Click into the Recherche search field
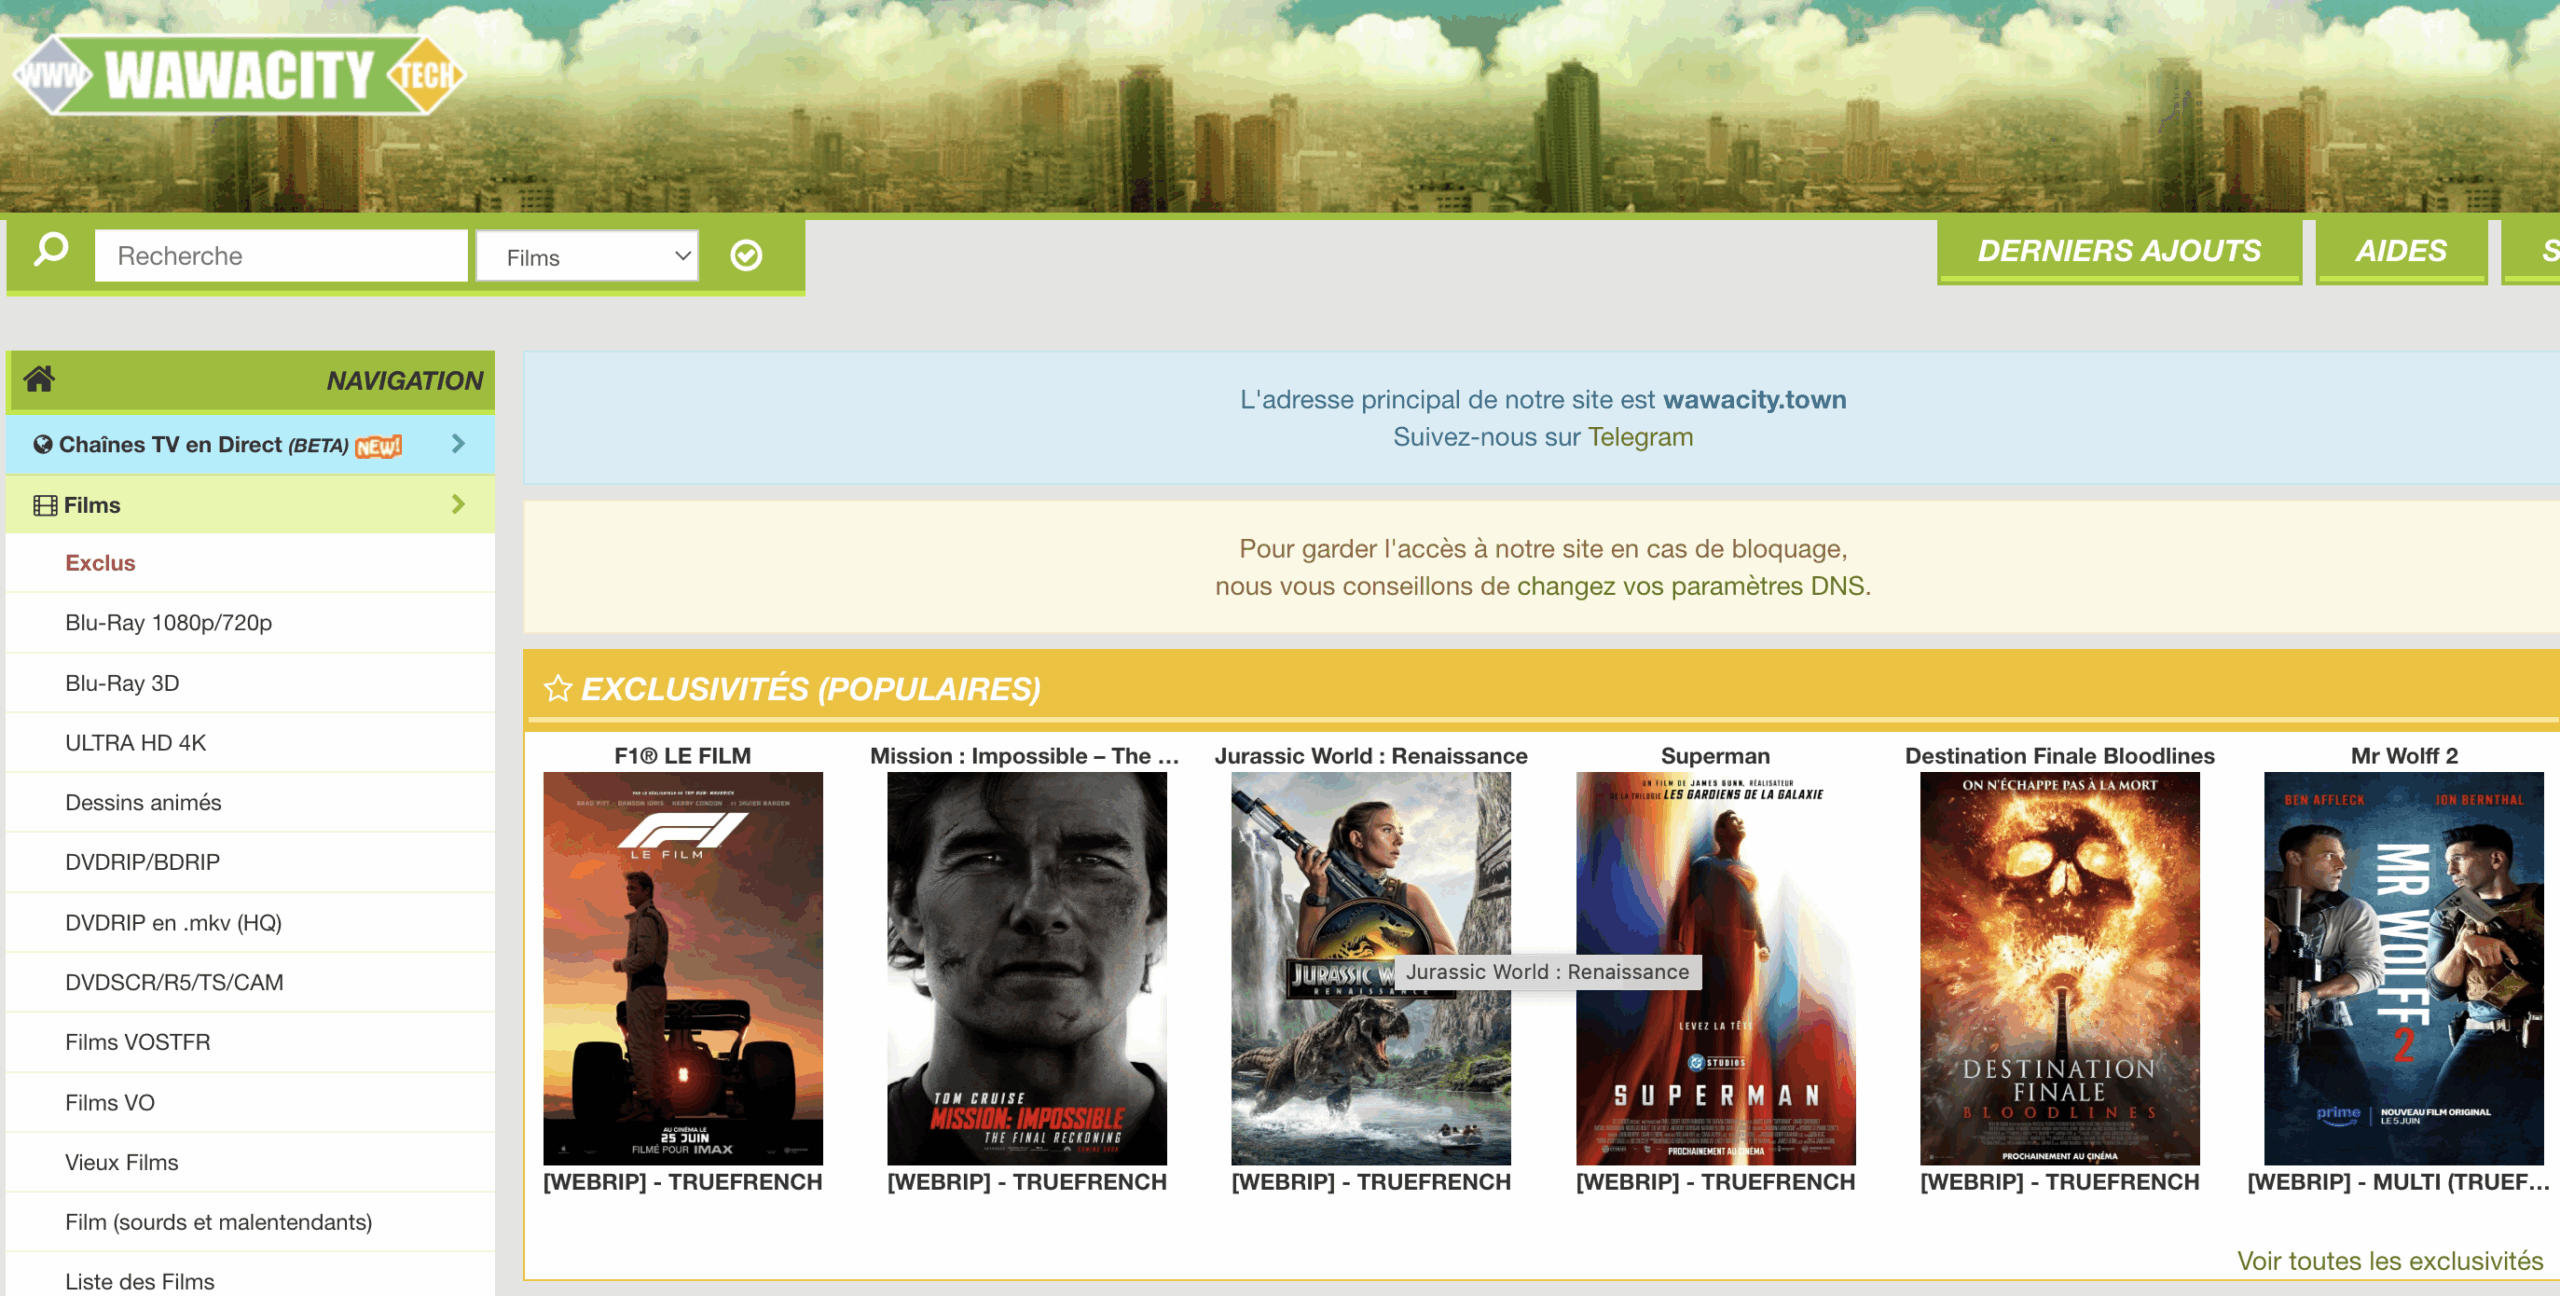Image resolution: width=2560 pixels, height=1296 pixels. point(281,256)
